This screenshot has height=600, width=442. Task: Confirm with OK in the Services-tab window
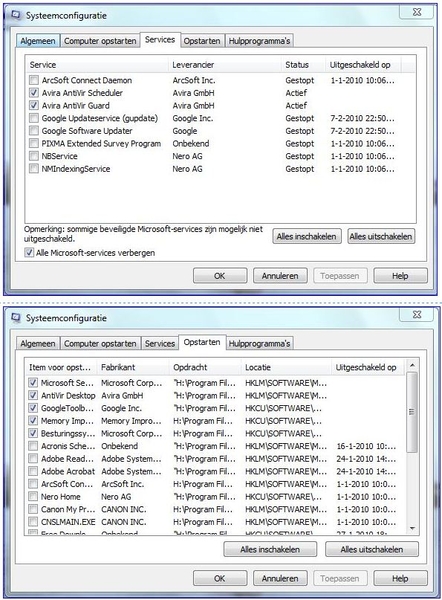pos(220,276)
